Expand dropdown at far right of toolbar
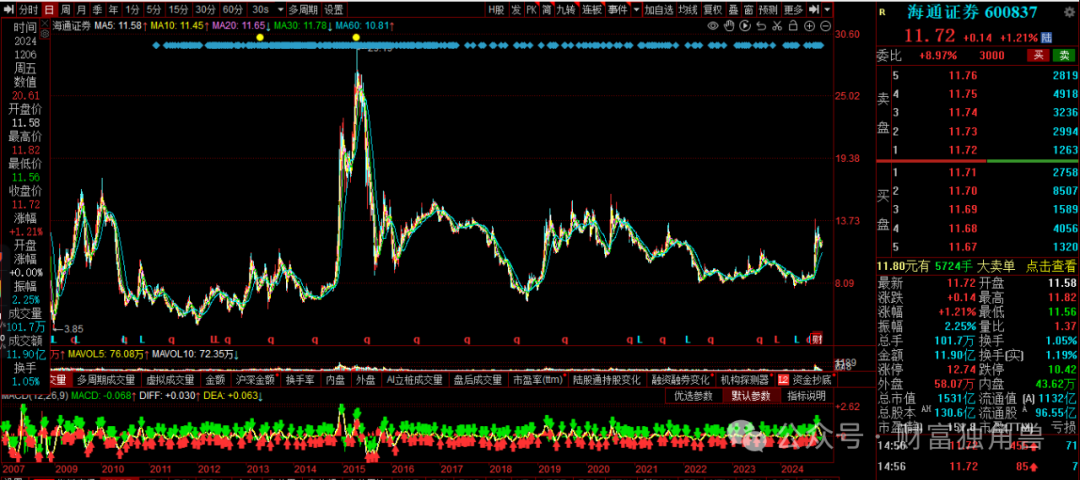This screenshot has height=480, width=1080. tap(827, 10)
